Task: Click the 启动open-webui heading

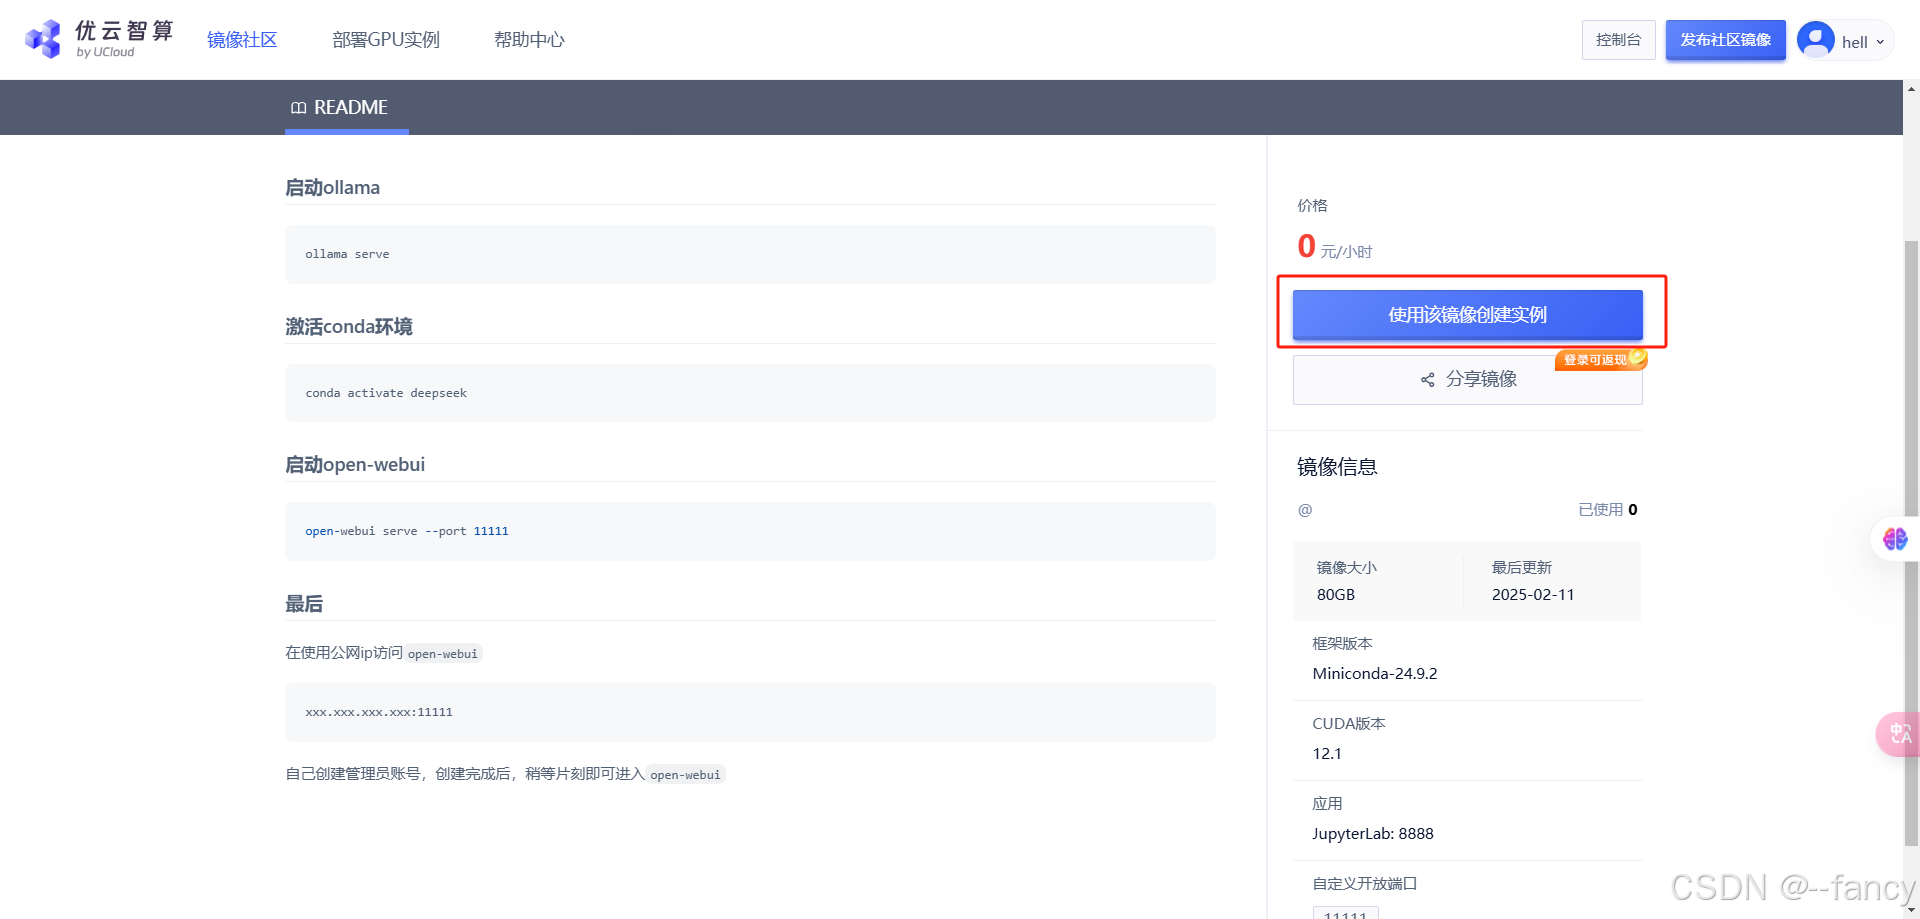Action: [x=355, y=465]
